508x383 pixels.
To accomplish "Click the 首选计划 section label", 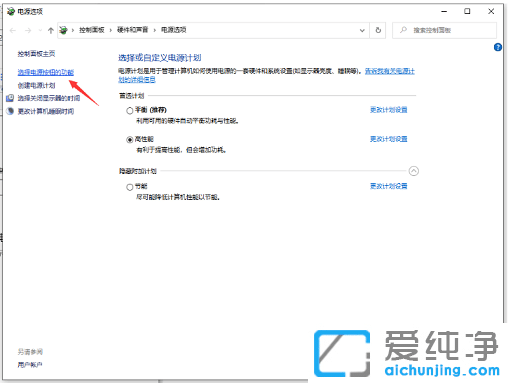I will pyautogui.click(x=132, y=96).
